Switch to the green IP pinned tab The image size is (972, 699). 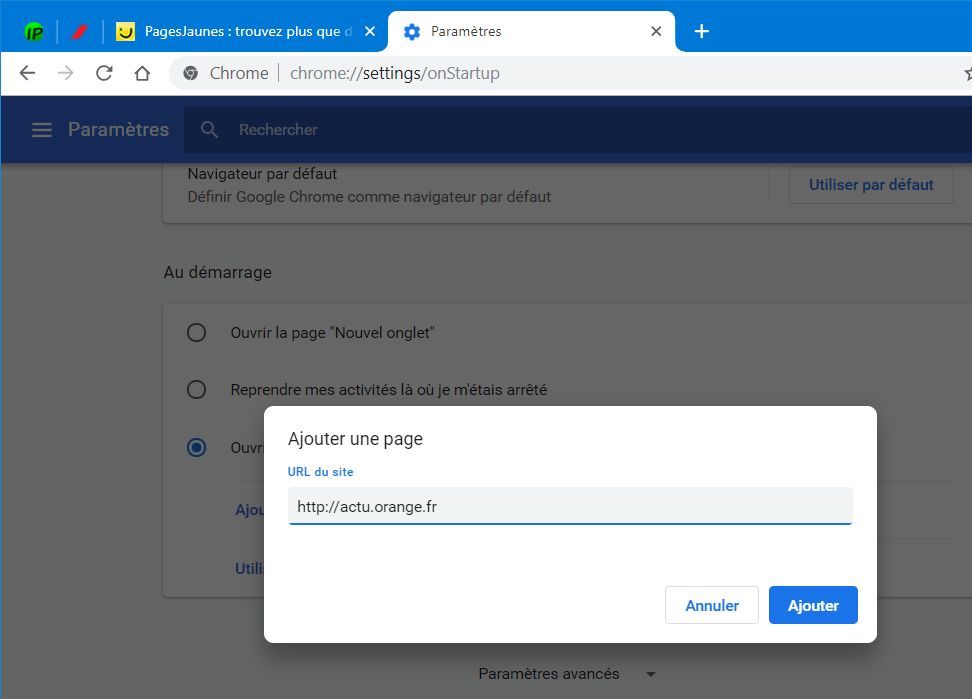34,32
